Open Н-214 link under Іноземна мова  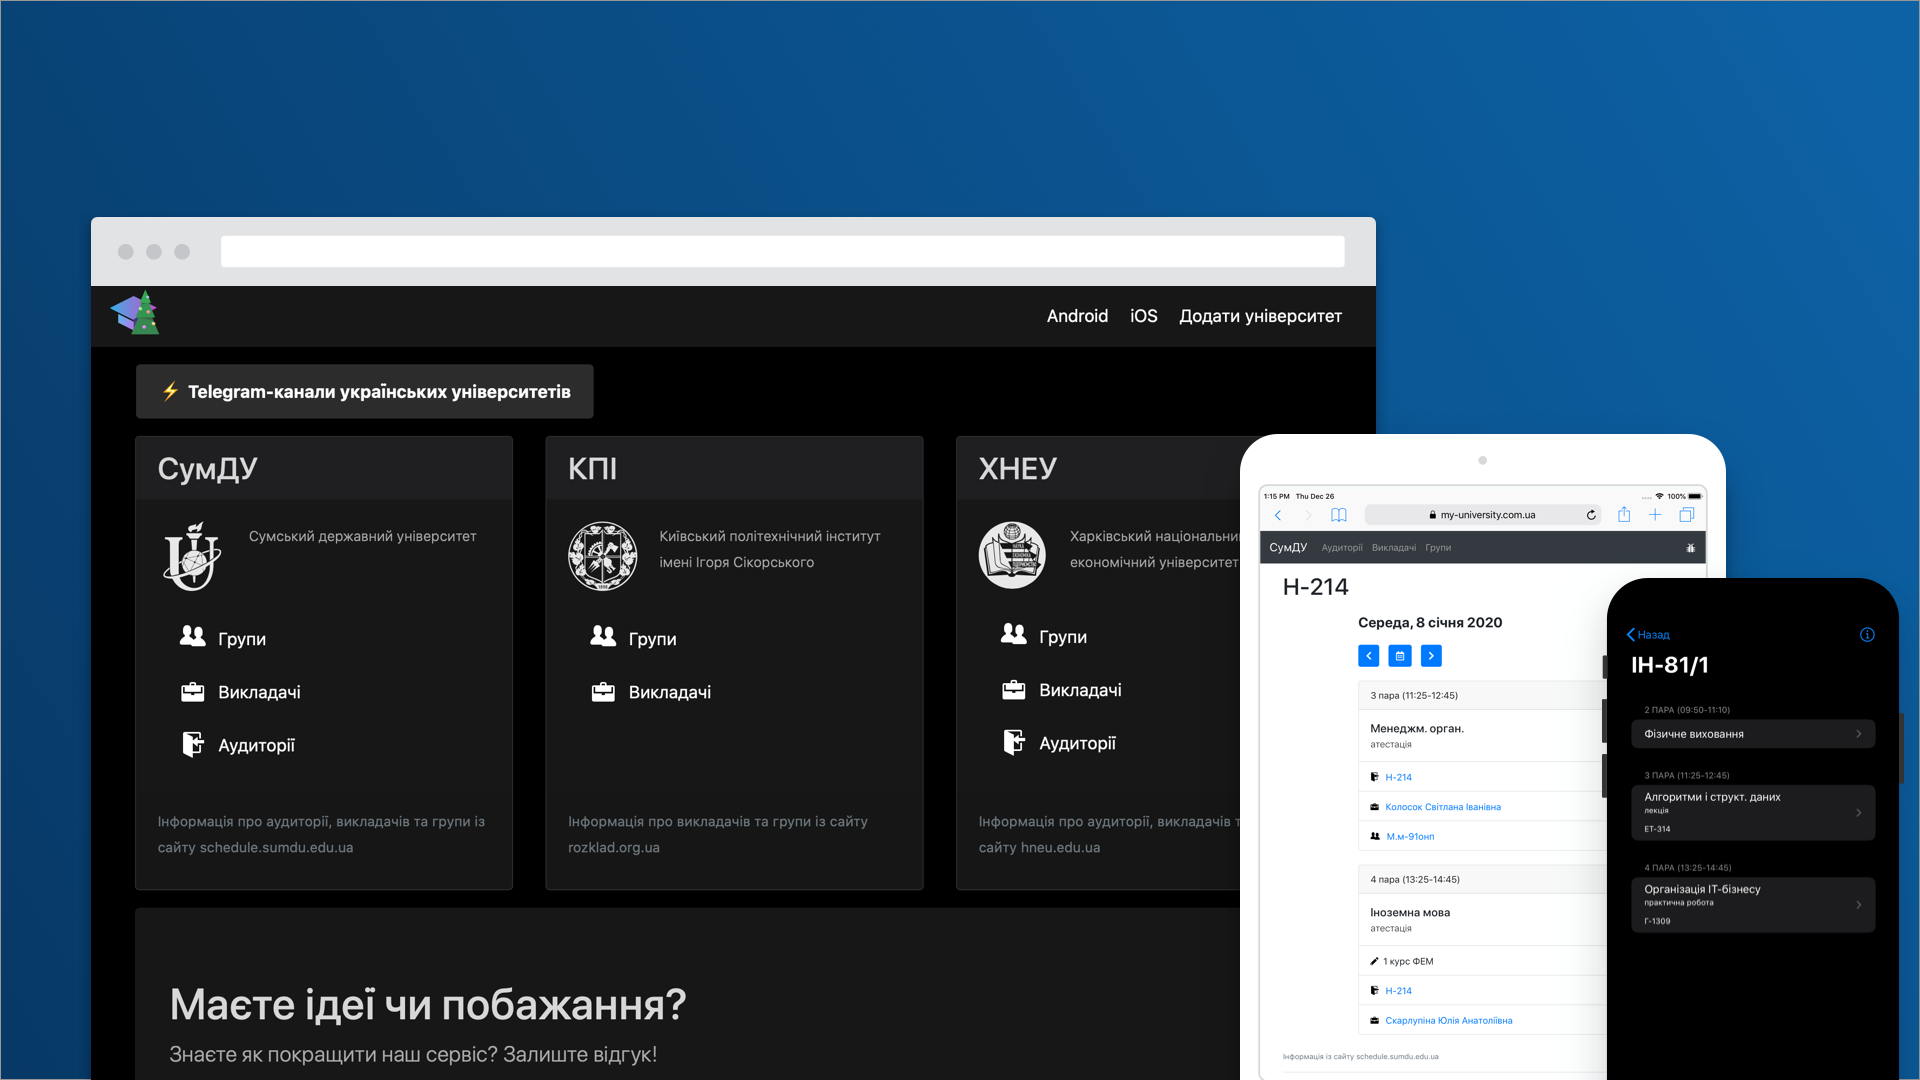tap(1398, 991)
